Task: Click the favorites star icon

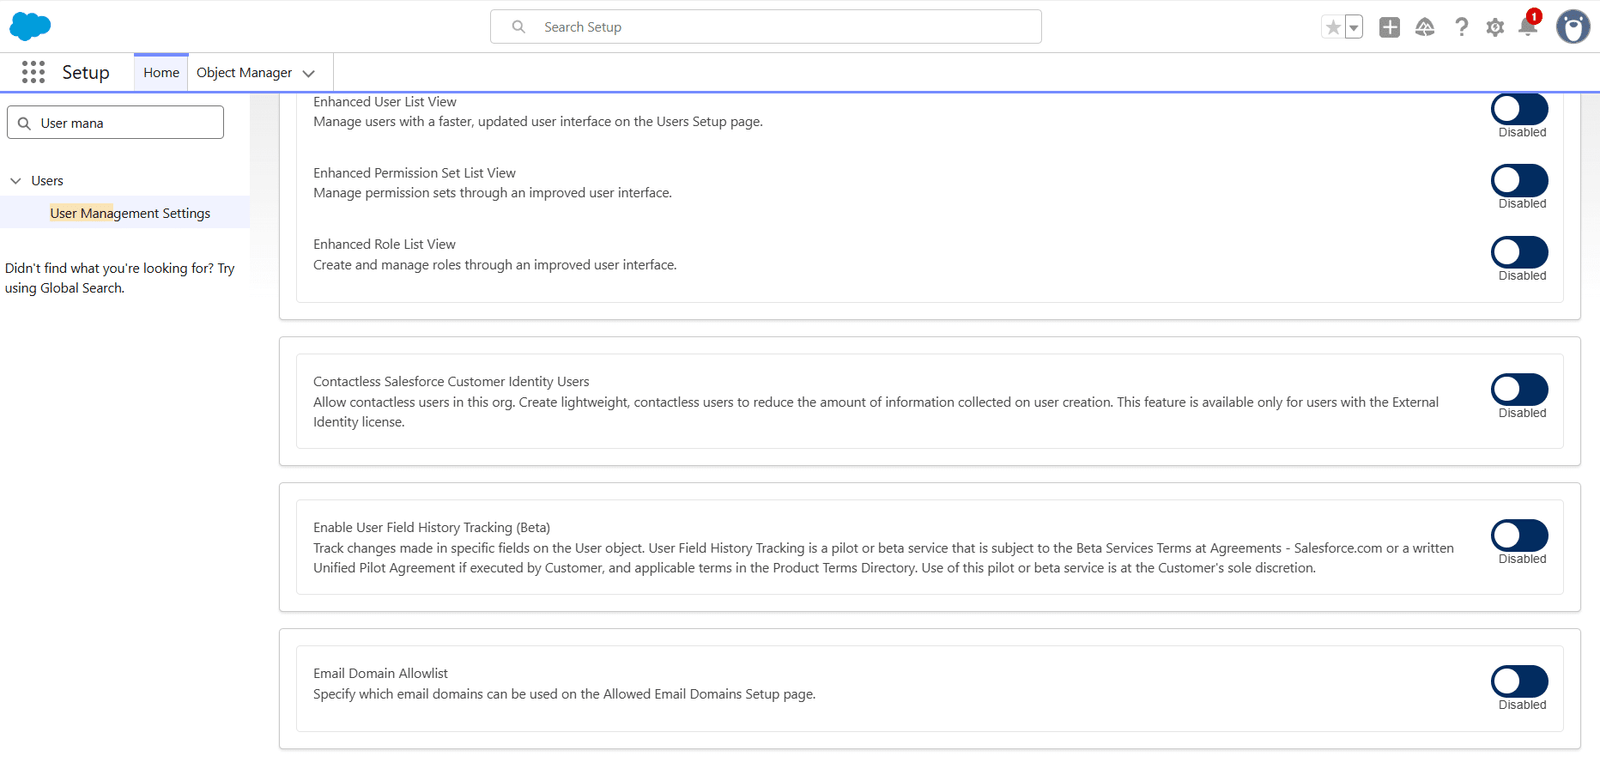Action: coord(1333,28)
